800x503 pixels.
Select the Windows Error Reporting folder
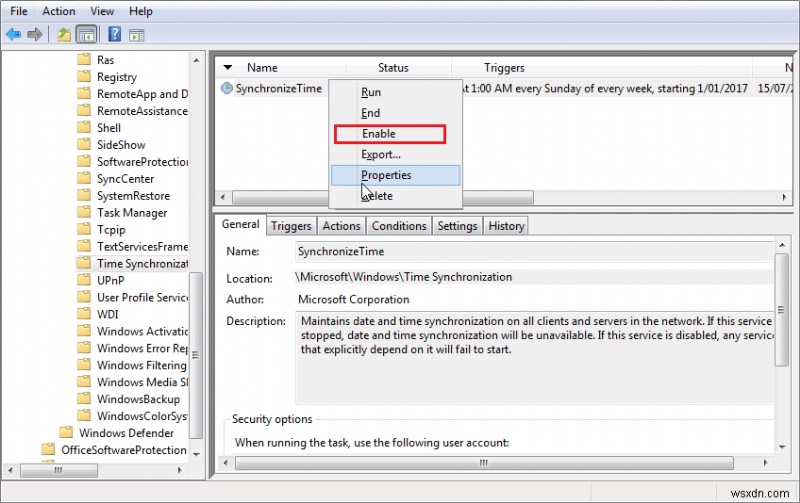click(142, 348)
